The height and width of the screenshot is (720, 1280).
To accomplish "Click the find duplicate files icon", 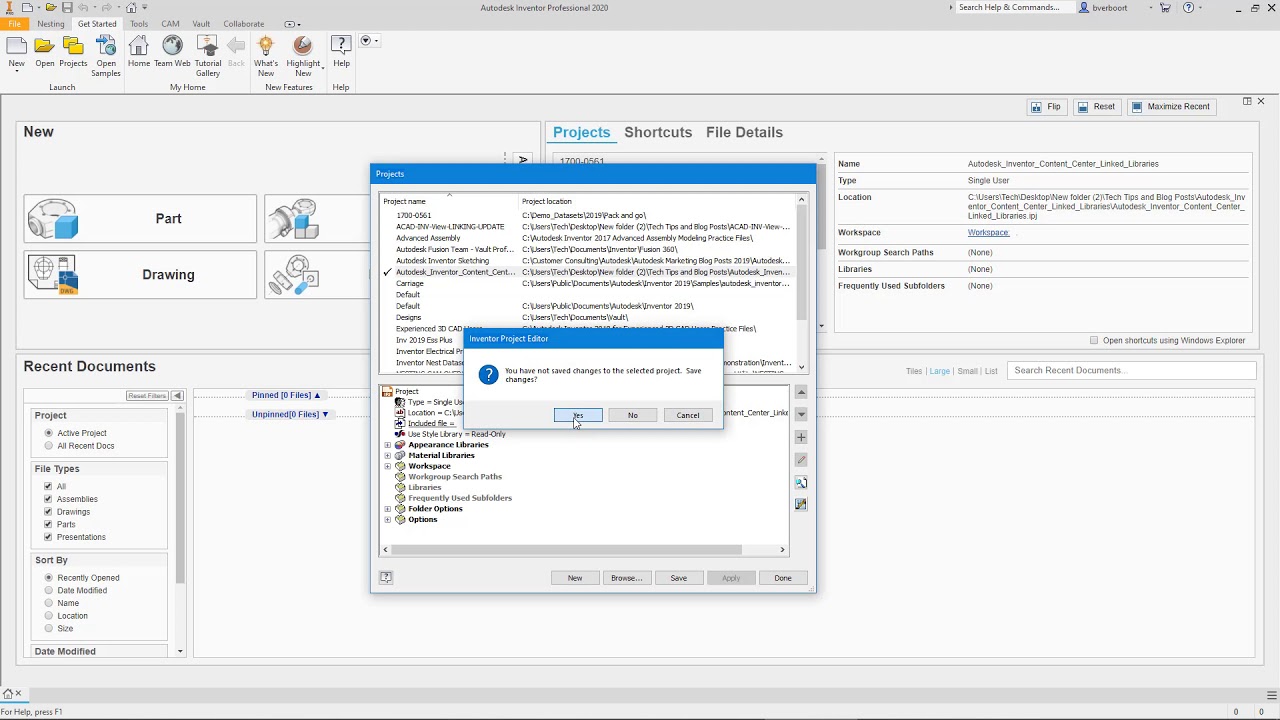I will pyautogui.click(x=801, y=483).
